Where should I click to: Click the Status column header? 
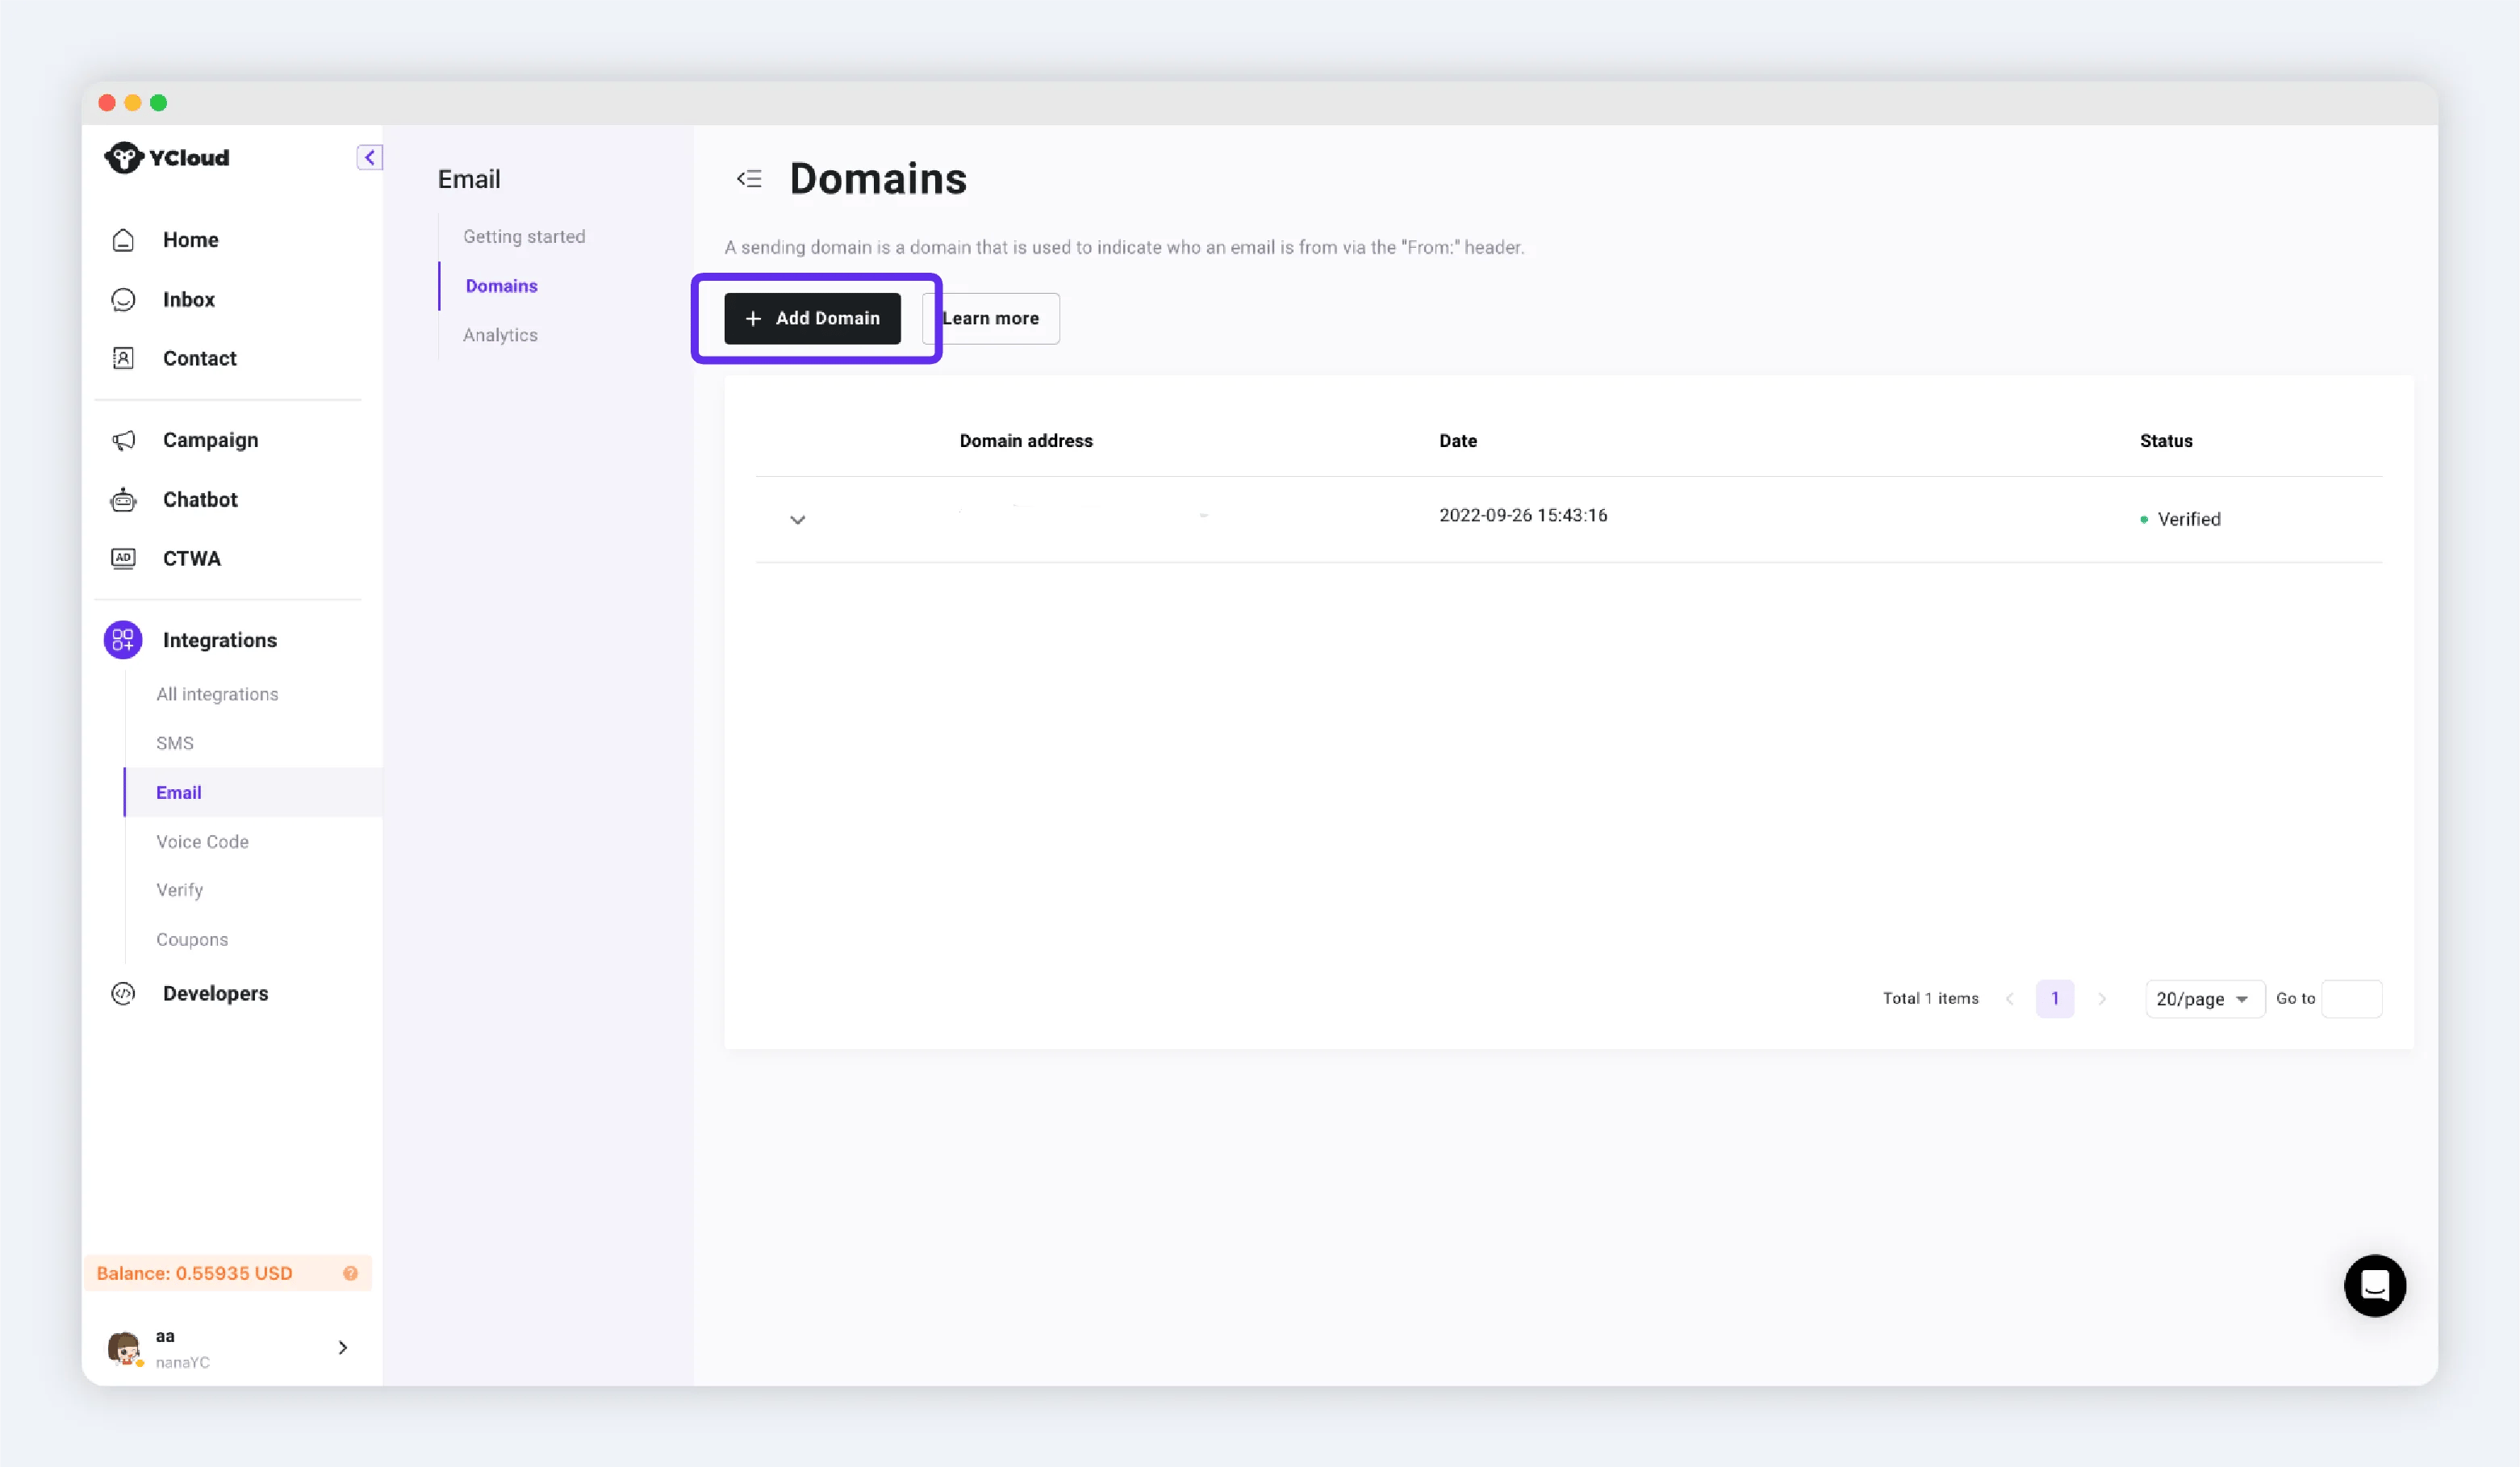pos(2165,441)
